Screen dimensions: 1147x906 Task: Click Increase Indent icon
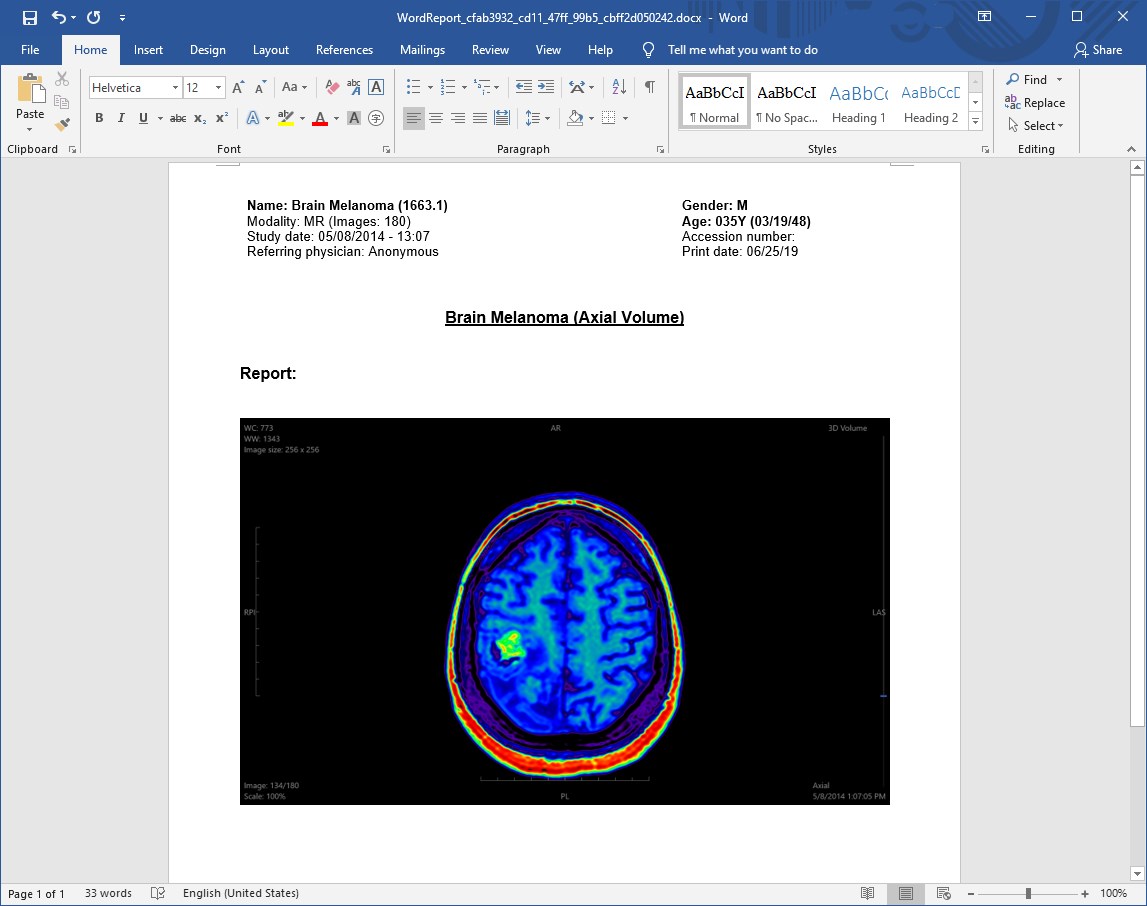(x=546, y=87)
